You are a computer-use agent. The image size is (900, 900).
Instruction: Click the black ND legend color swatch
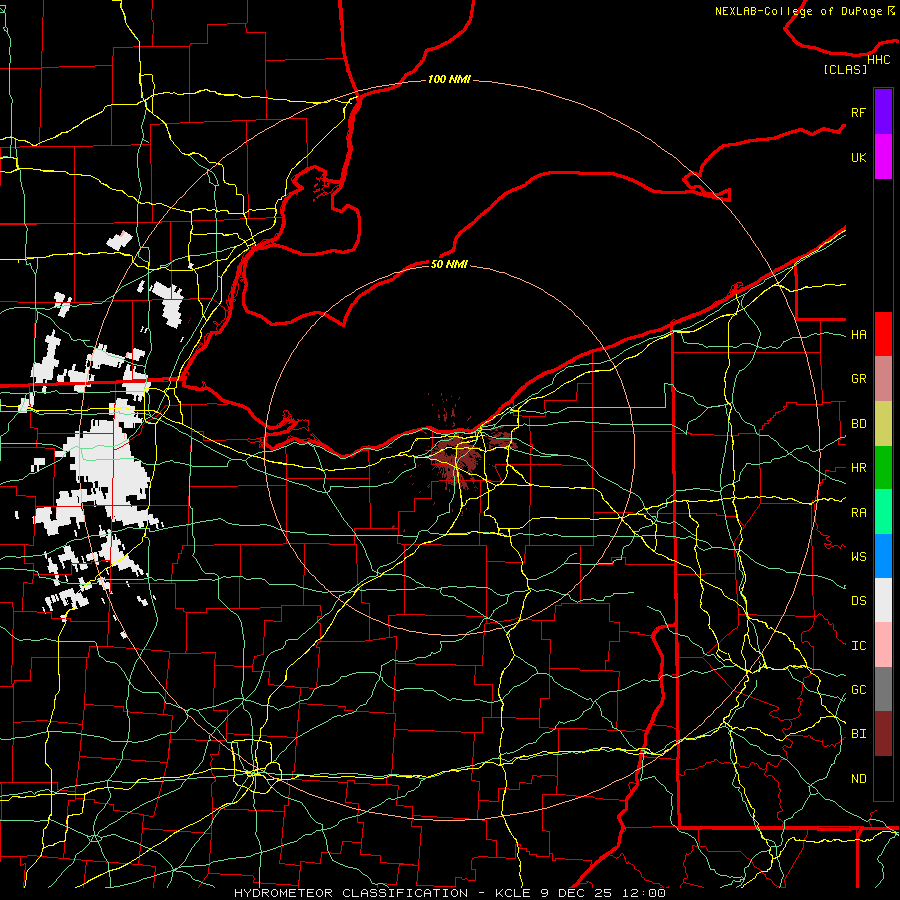tap(883, 778)
